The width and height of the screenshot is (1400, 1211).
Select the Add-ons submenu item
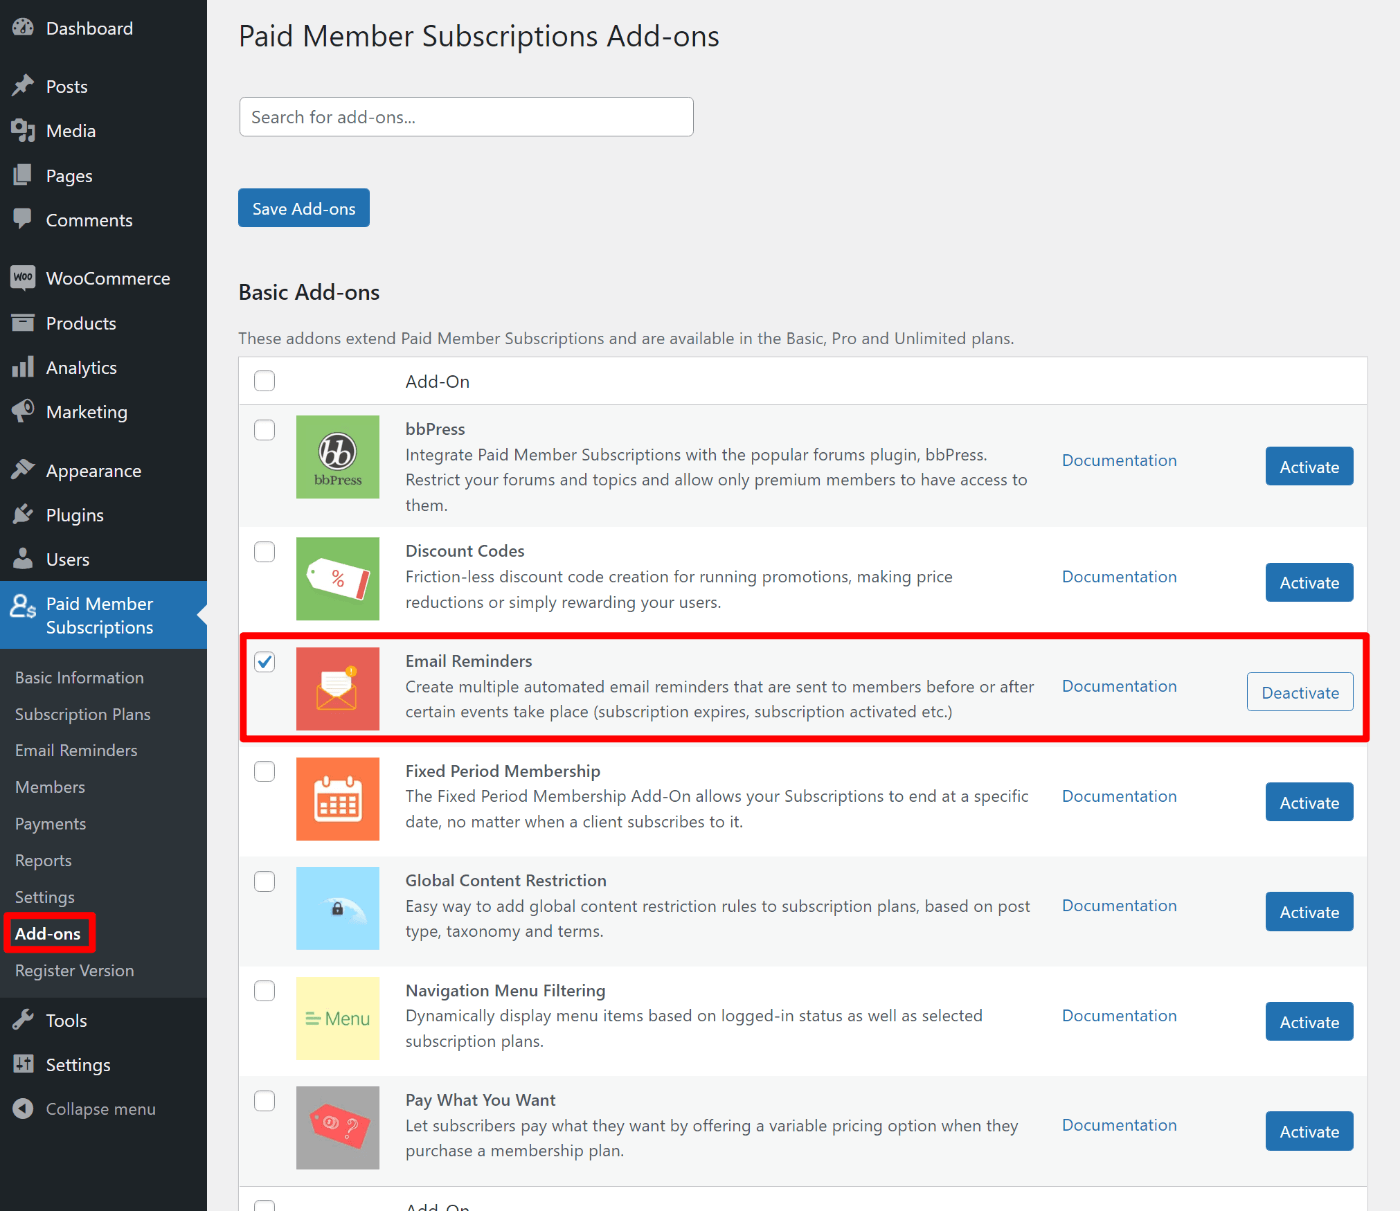click(x=48, y=933)
